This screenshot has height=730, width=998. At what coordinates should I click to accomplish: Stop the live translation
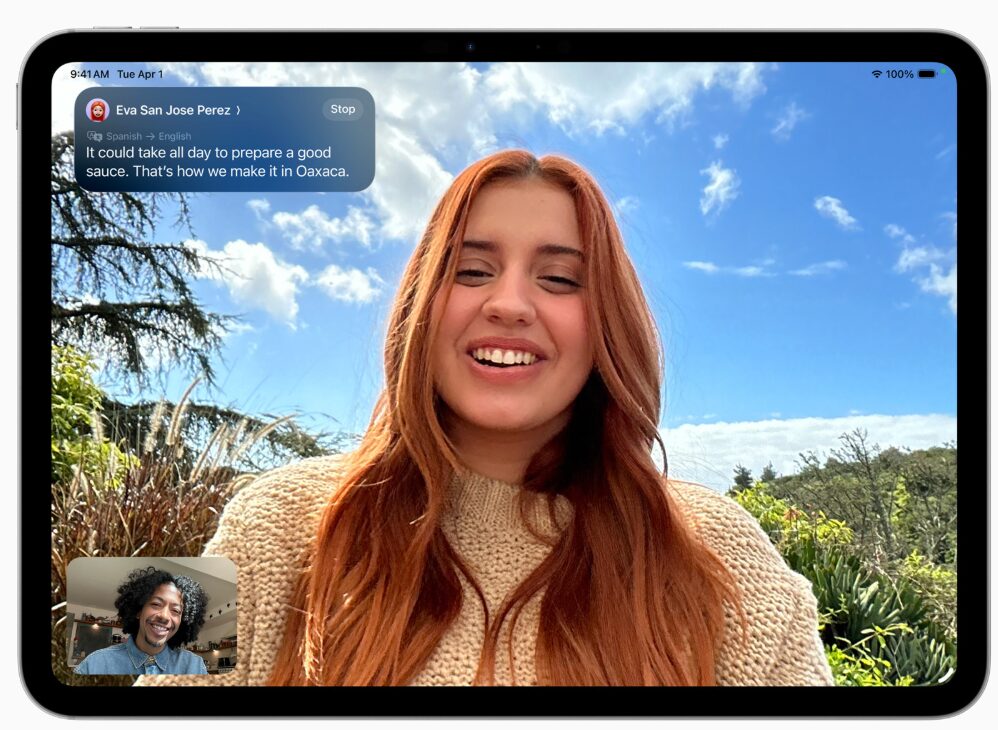[342, 109]
